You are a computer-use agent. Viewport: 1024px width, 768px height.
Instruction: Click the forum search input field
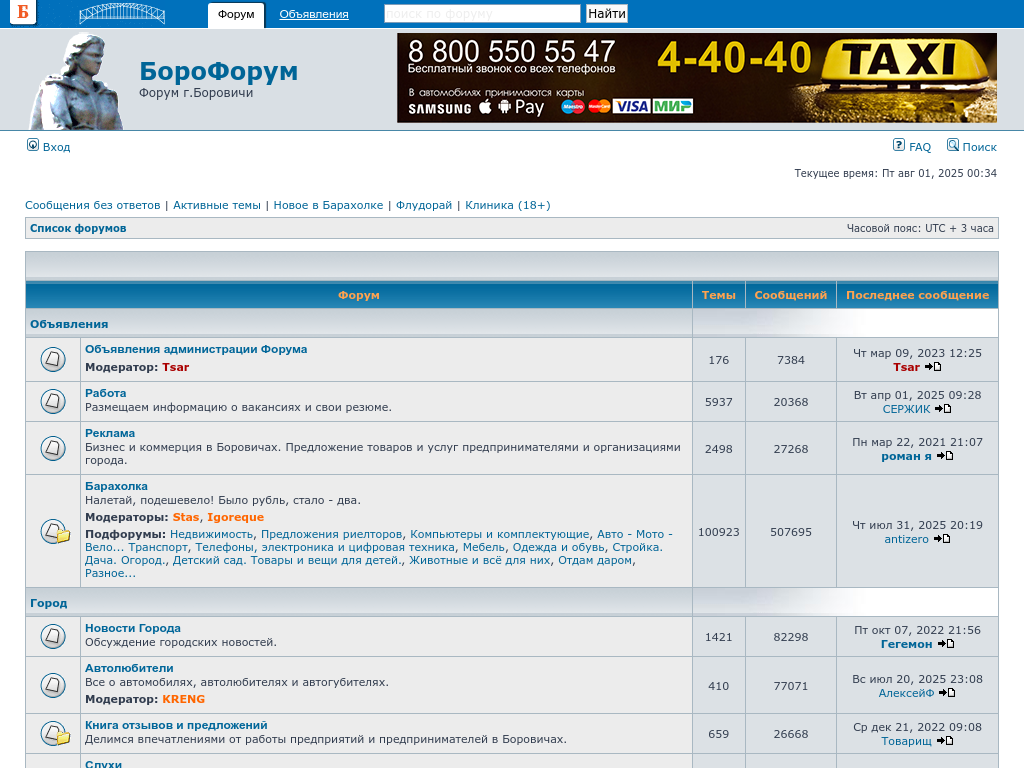[x=482, y=14]
